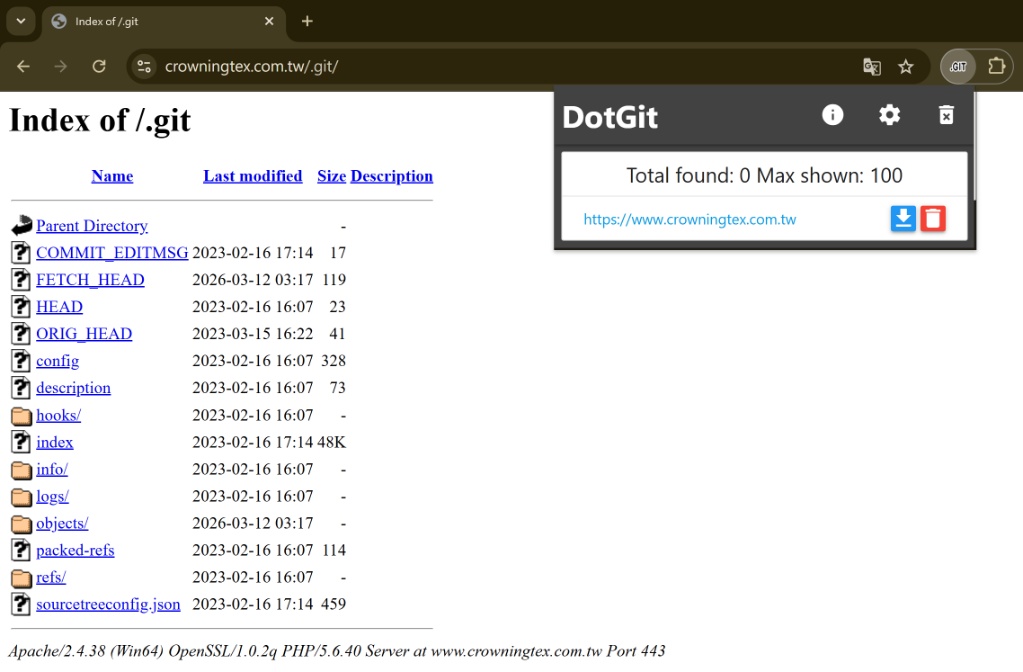Open the info/ directory link

coord(52,470)
